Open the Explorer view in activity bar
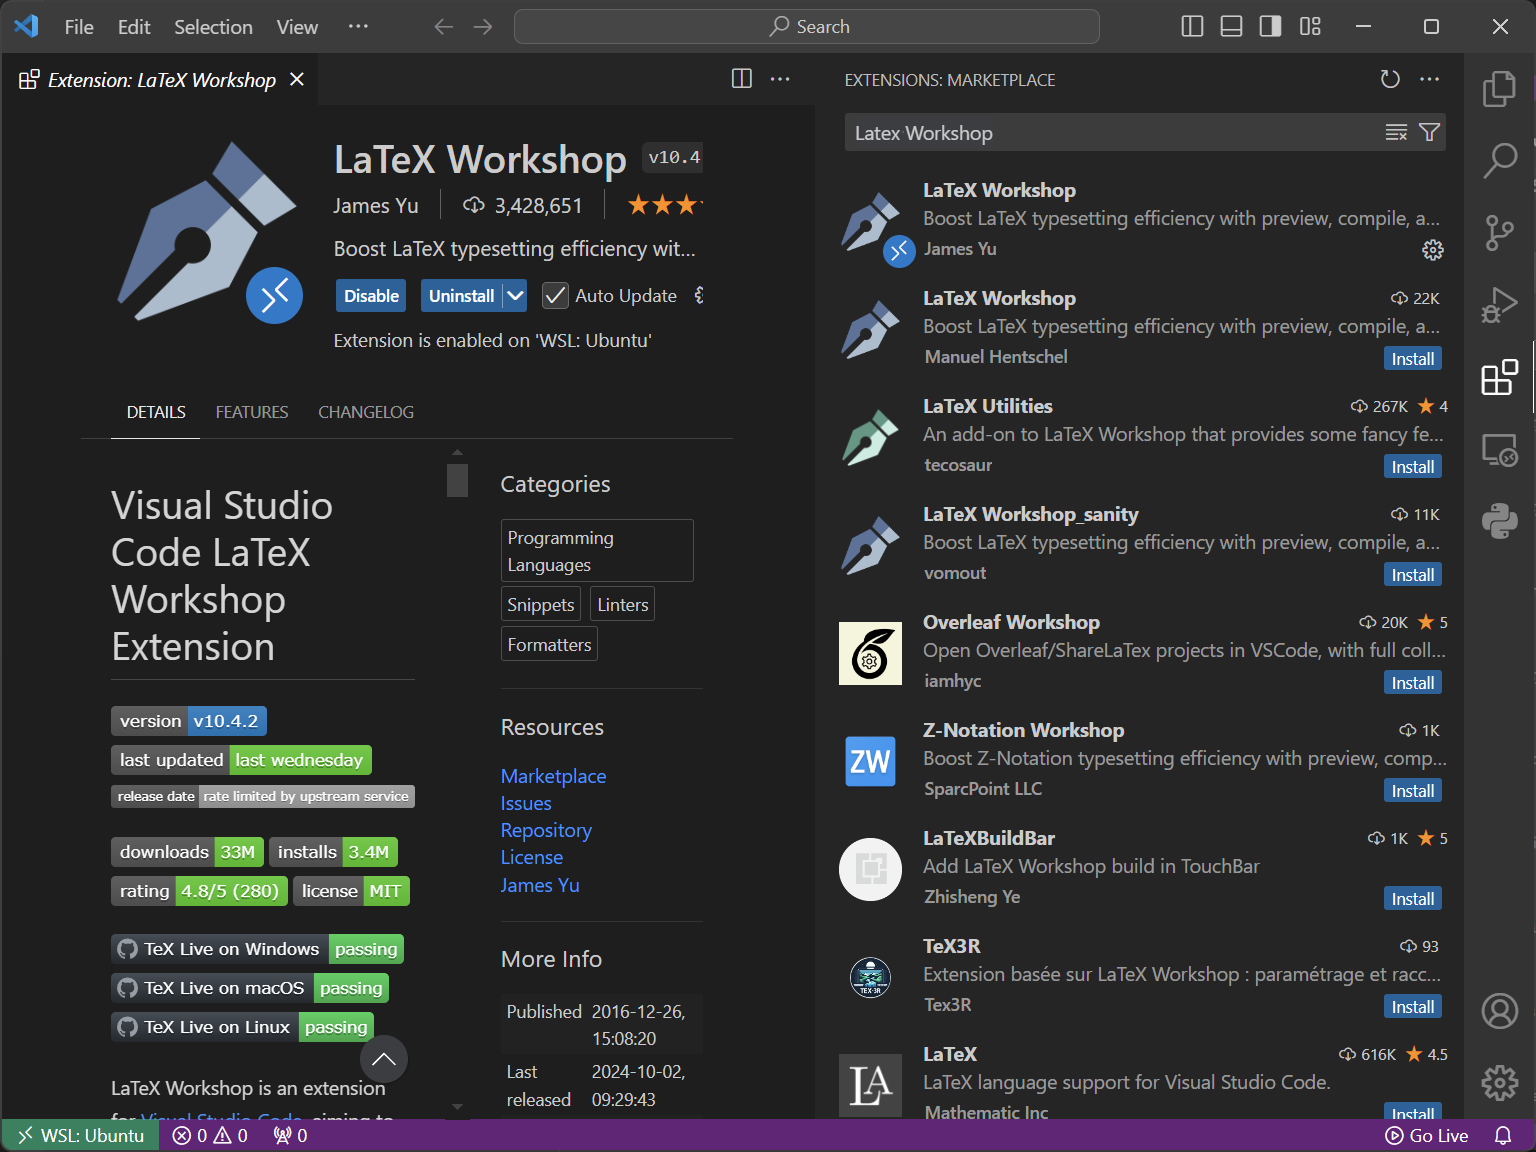 click(1499, 89)
